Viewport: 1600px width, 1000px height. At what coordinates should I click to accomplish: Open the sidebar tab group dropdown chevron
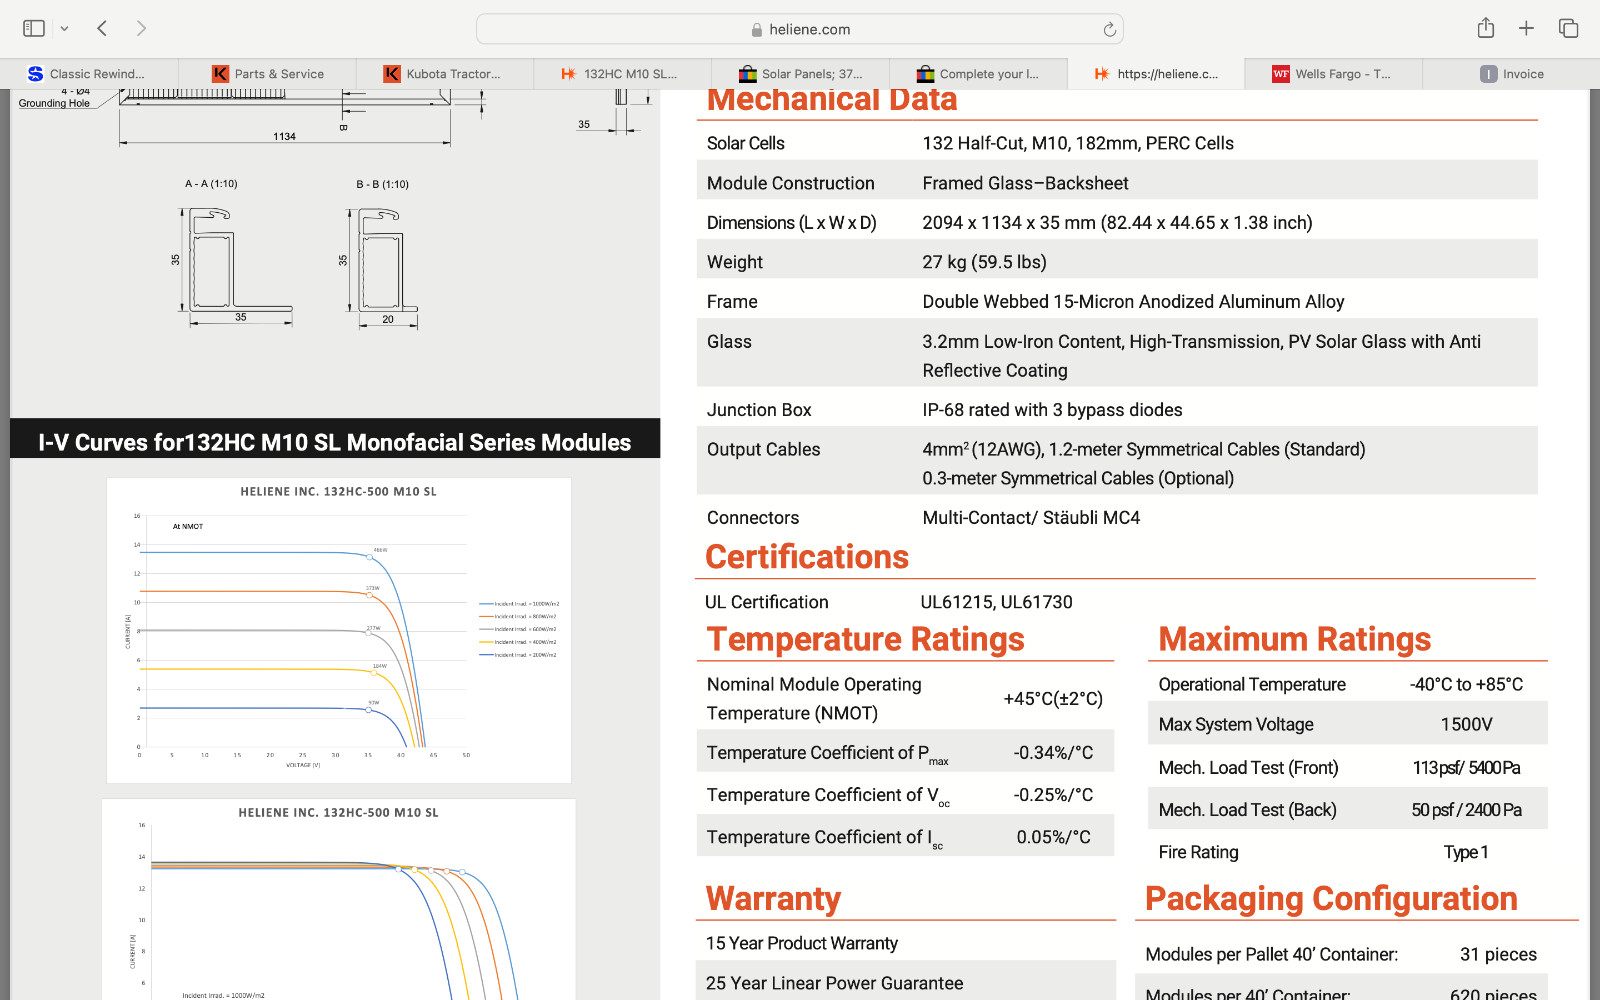(64, 29)
